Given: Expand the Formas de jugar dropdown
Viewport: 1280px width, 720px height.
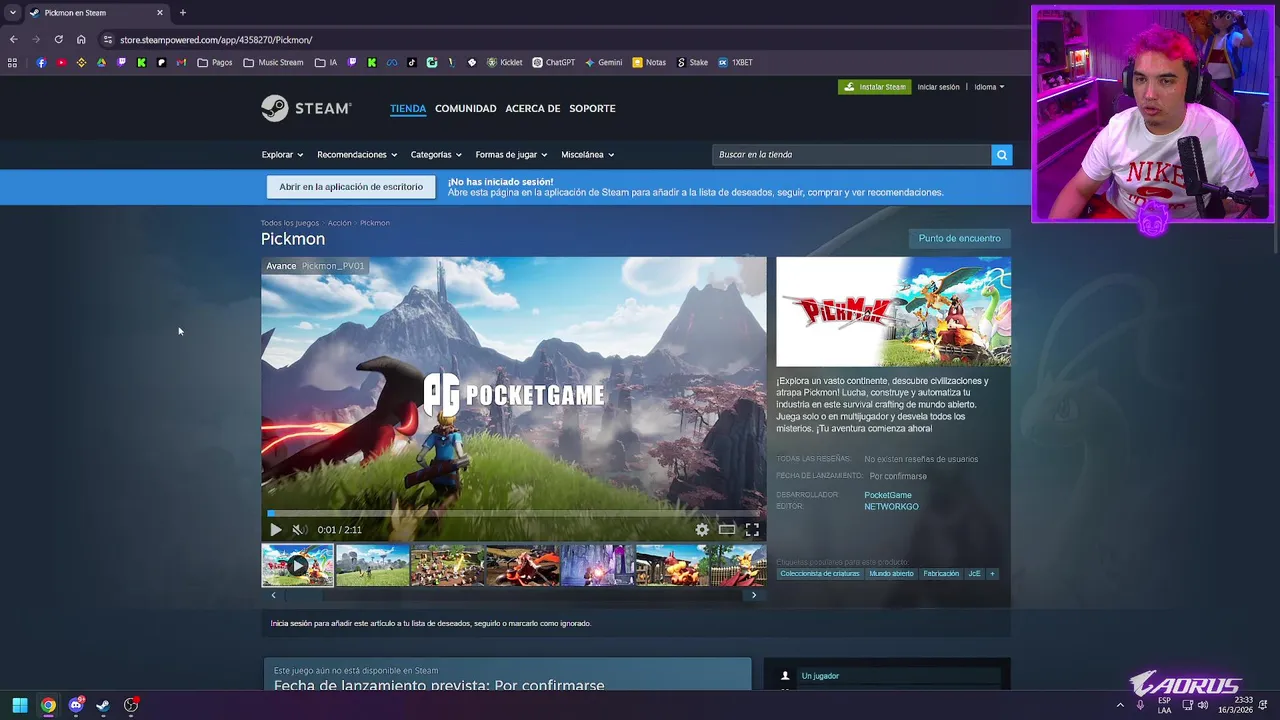Looking at the screenshot, I should pos(511,155).
